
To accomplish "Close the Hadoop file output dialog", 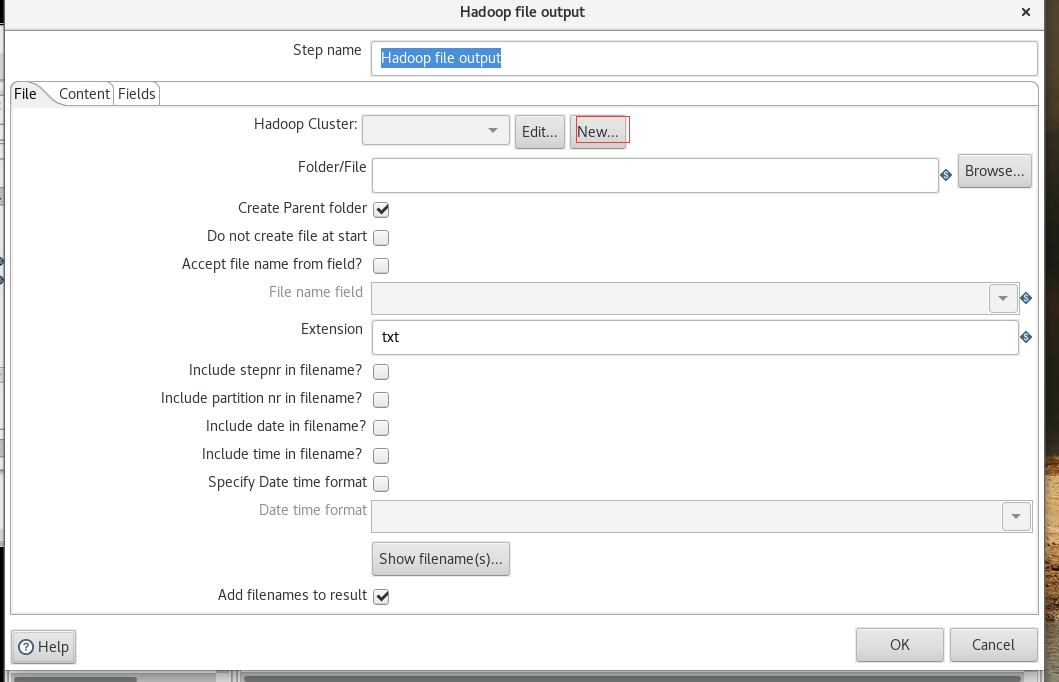I will click(x=1026, y=12).
